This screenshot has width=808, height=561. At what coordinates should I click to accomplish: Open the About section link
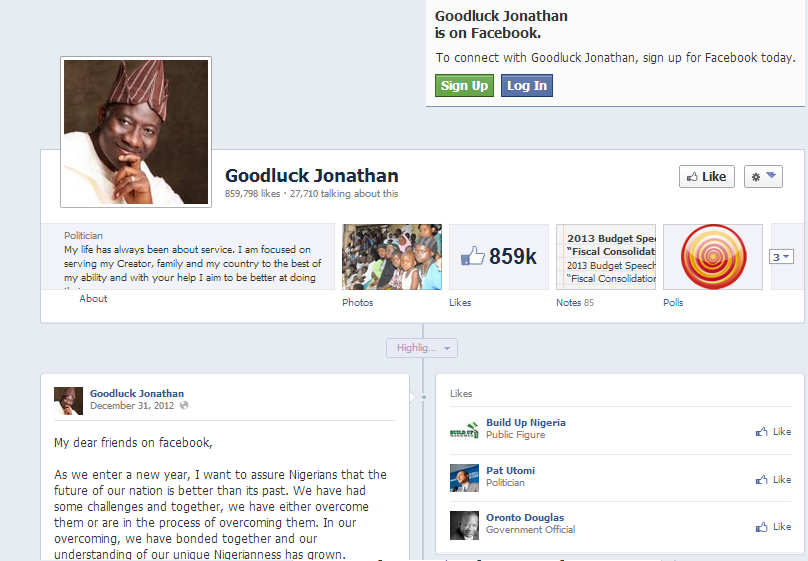(x=93, y=298)
